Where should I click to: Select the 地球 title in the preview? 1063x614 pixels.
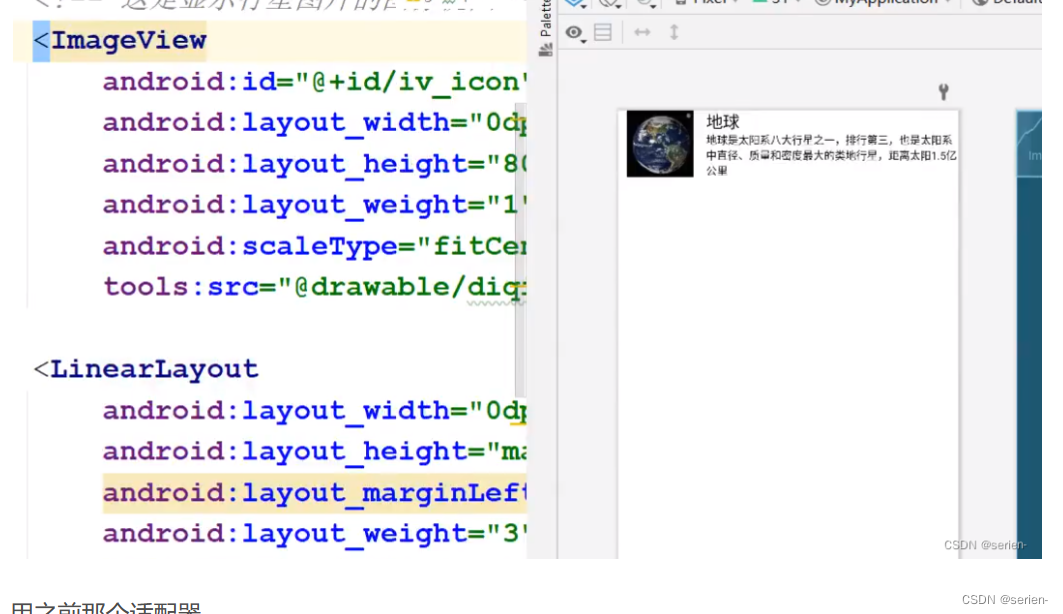tap(723, 122)
